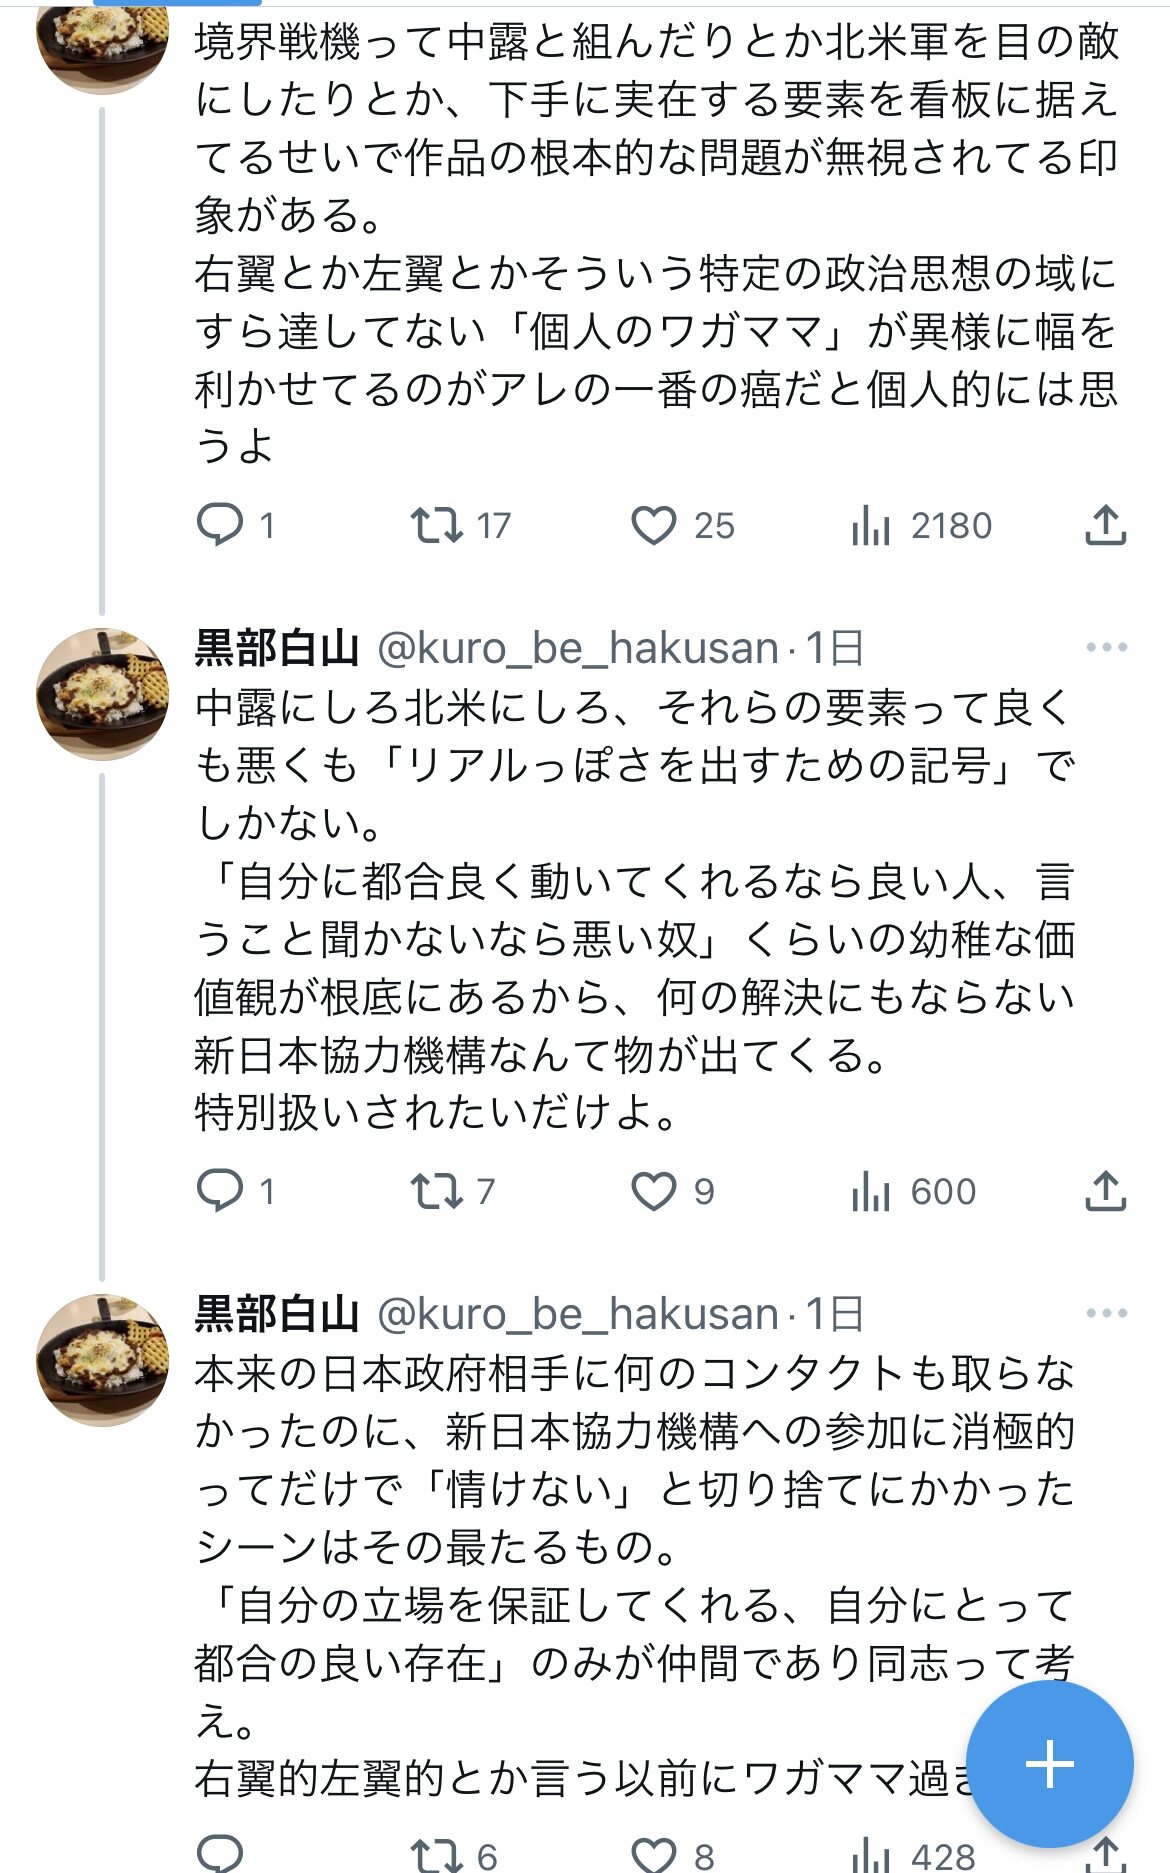Open the bottom tweet's profile avatar

(x=102, y=1359)
